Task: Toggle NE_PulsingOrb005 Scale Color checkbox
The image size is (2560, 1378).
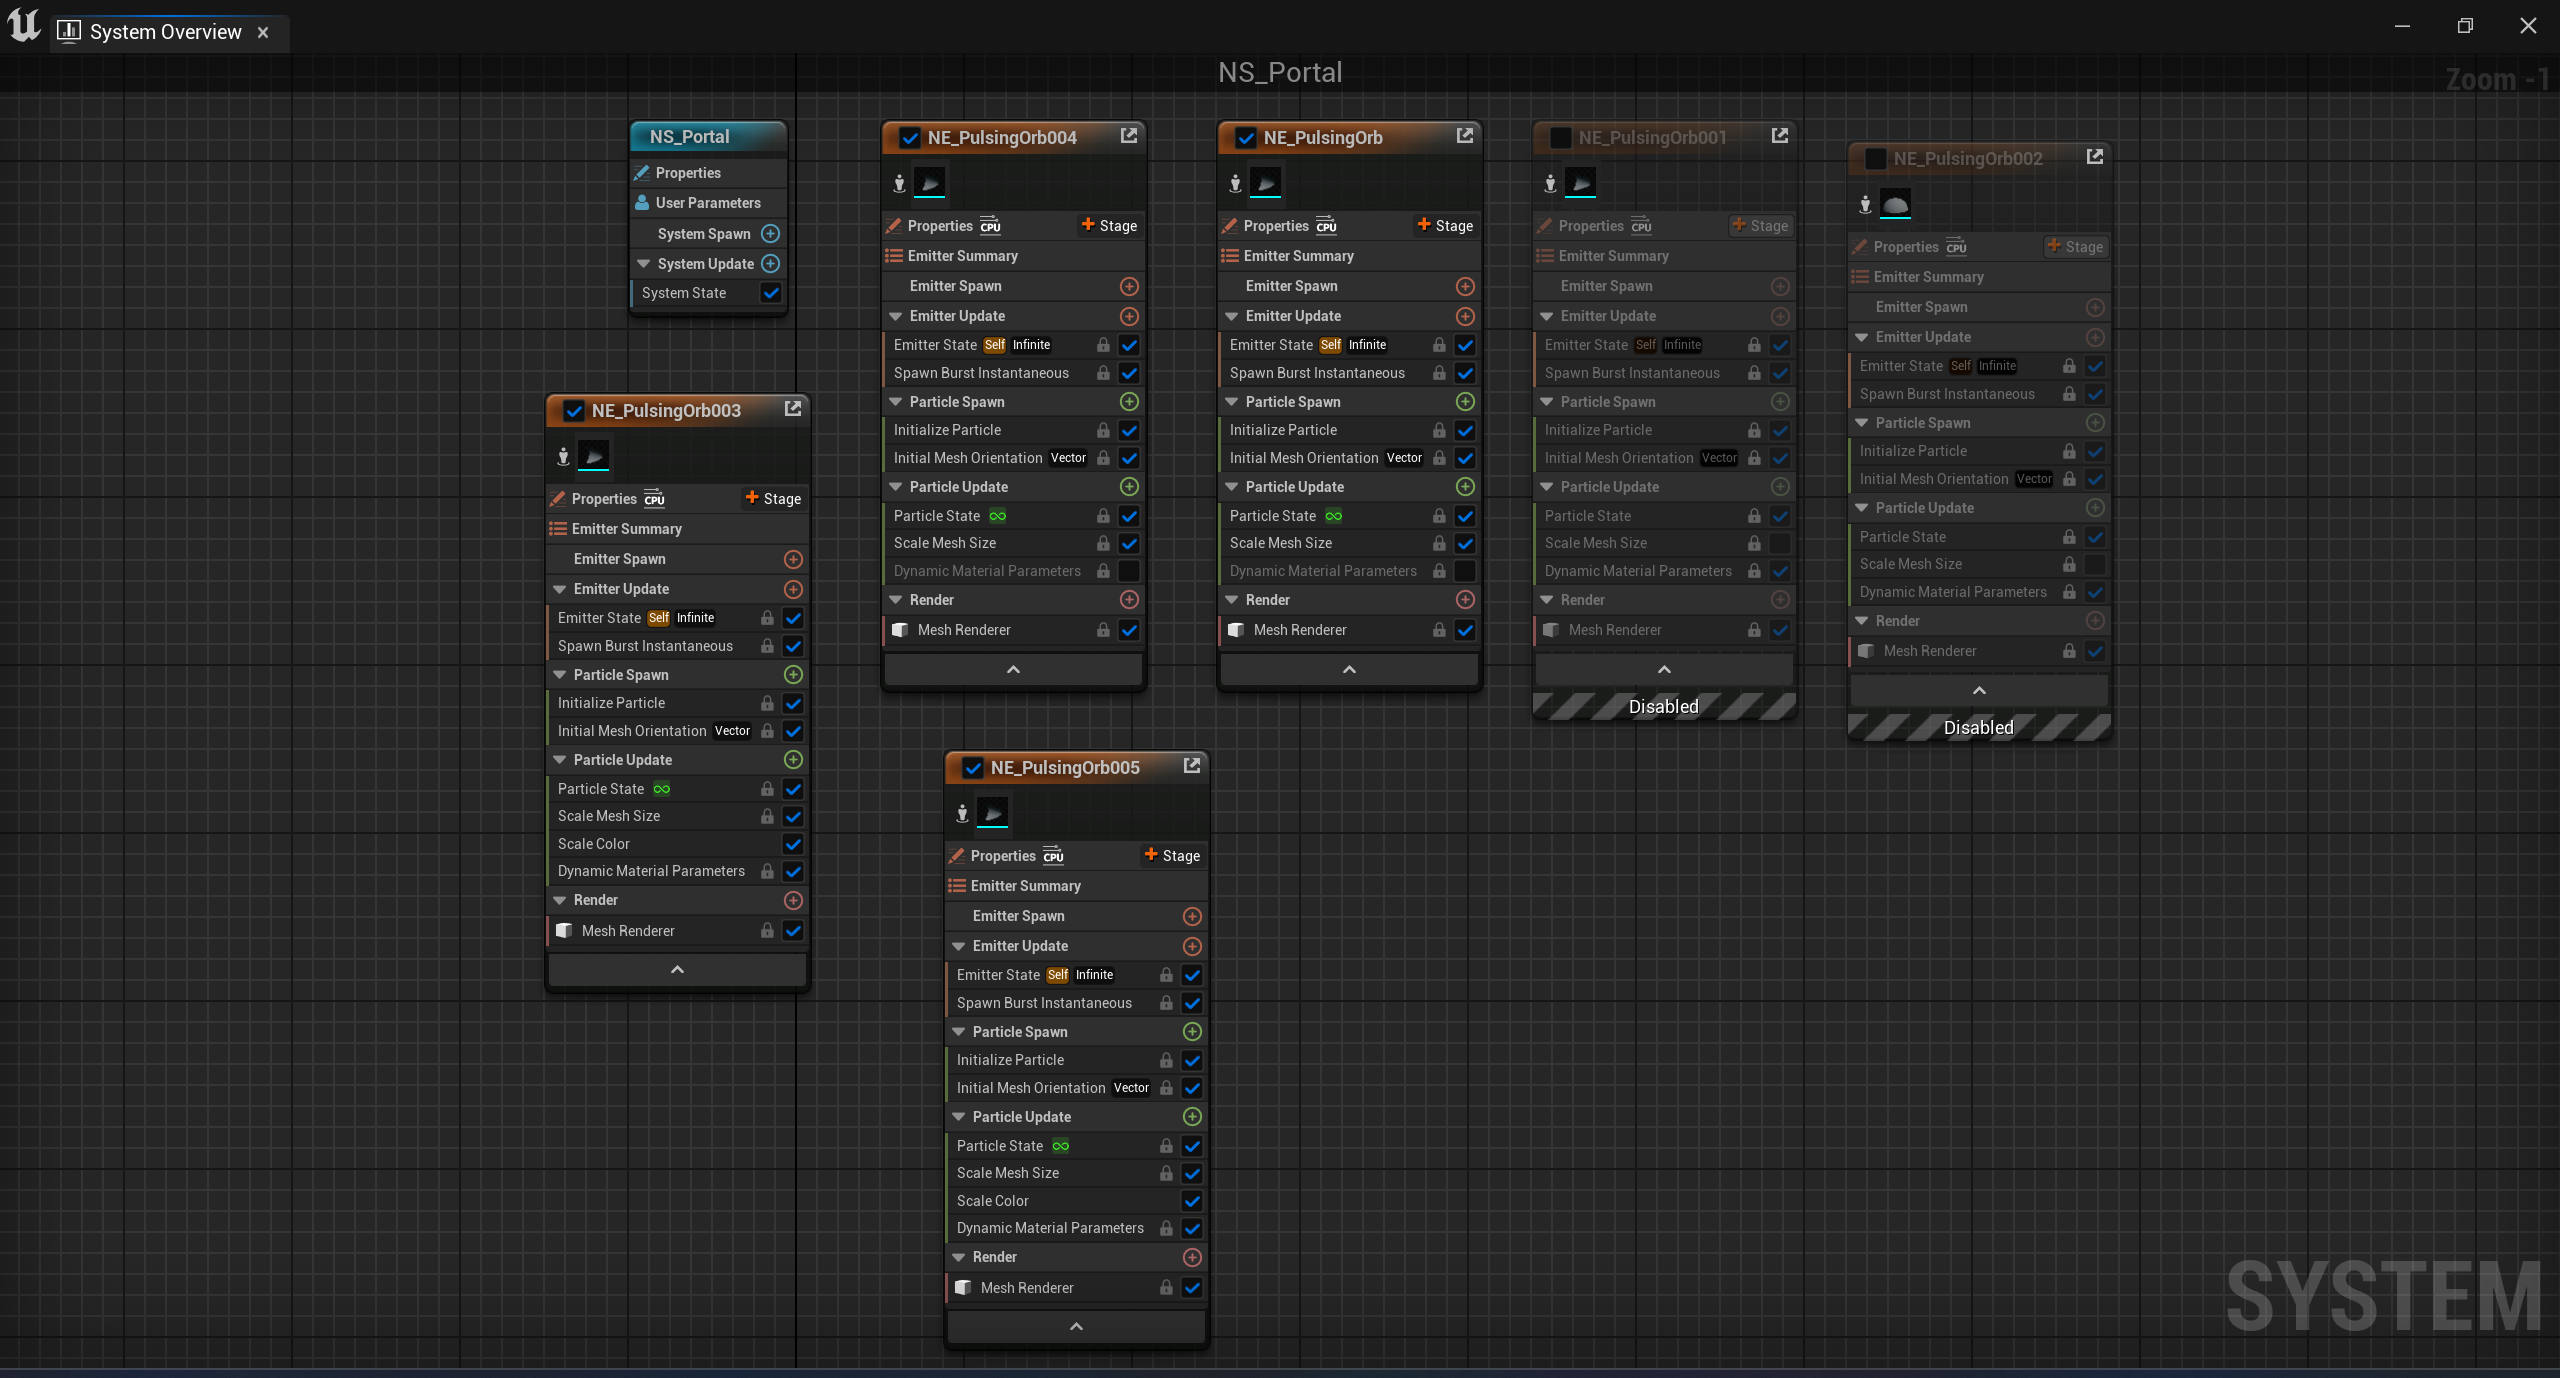Action: click(x=1192, y=1201)
